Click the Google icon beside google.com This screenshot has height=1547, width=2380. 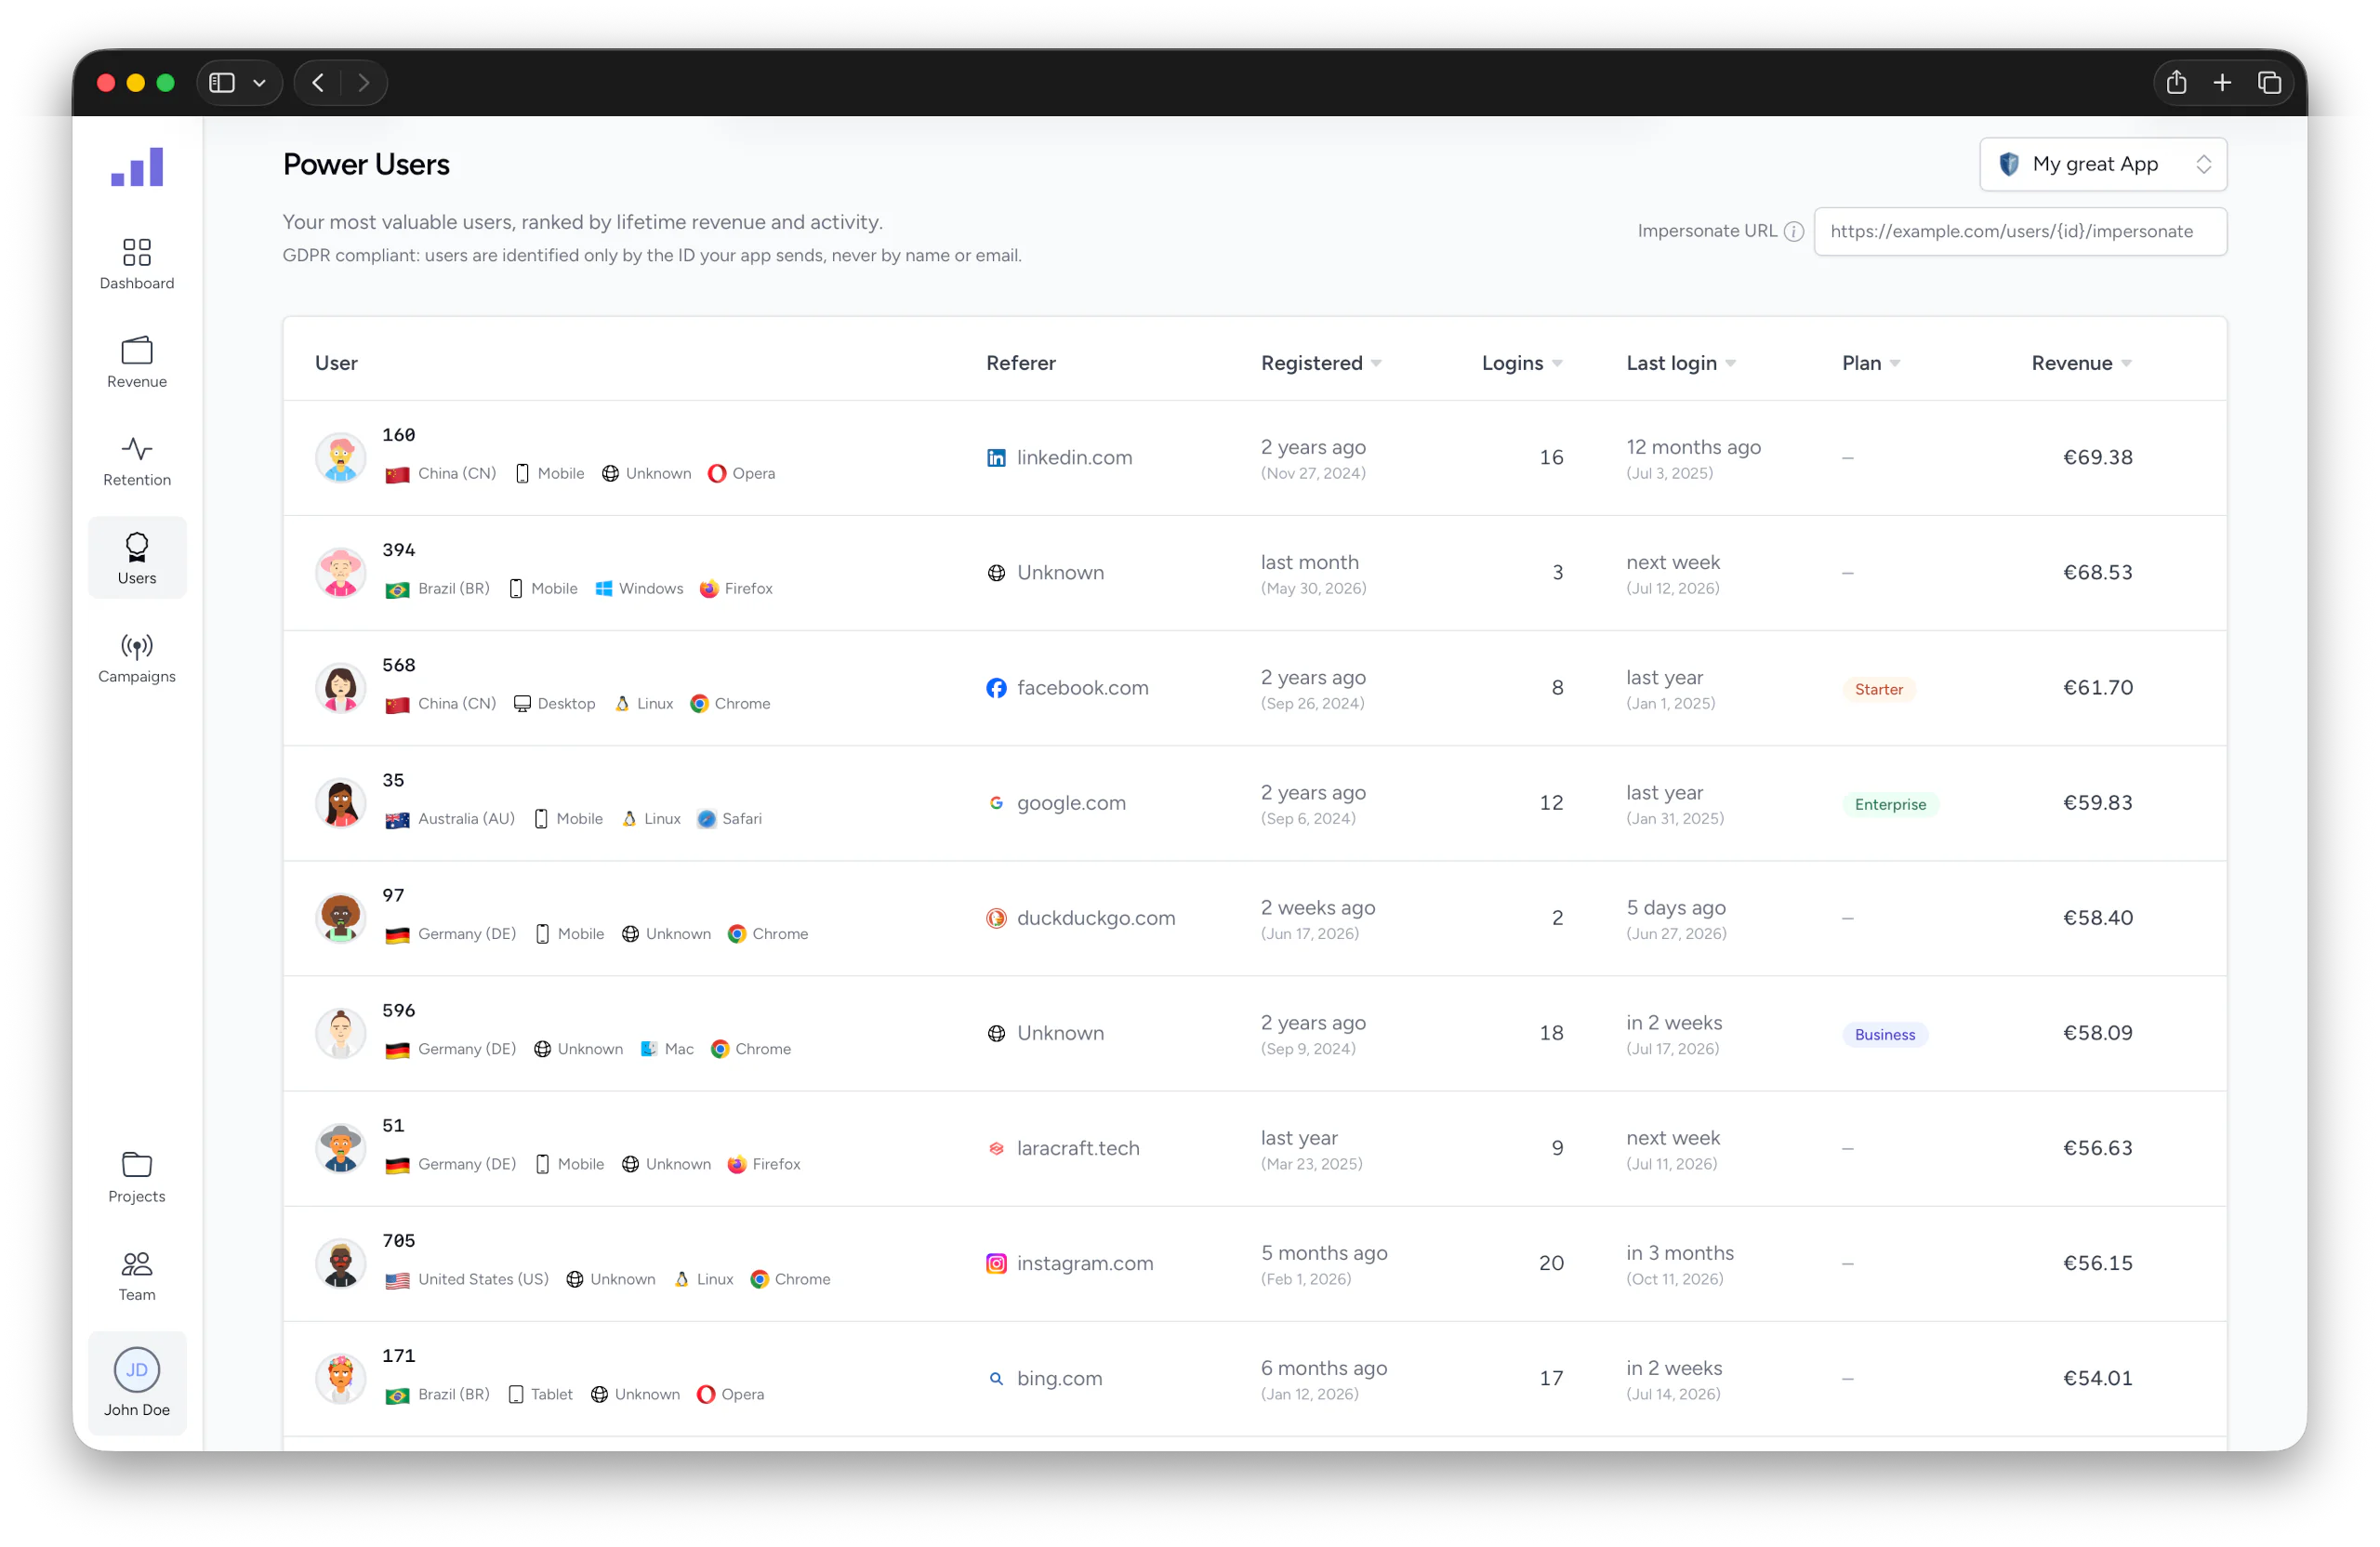[996, 803]
